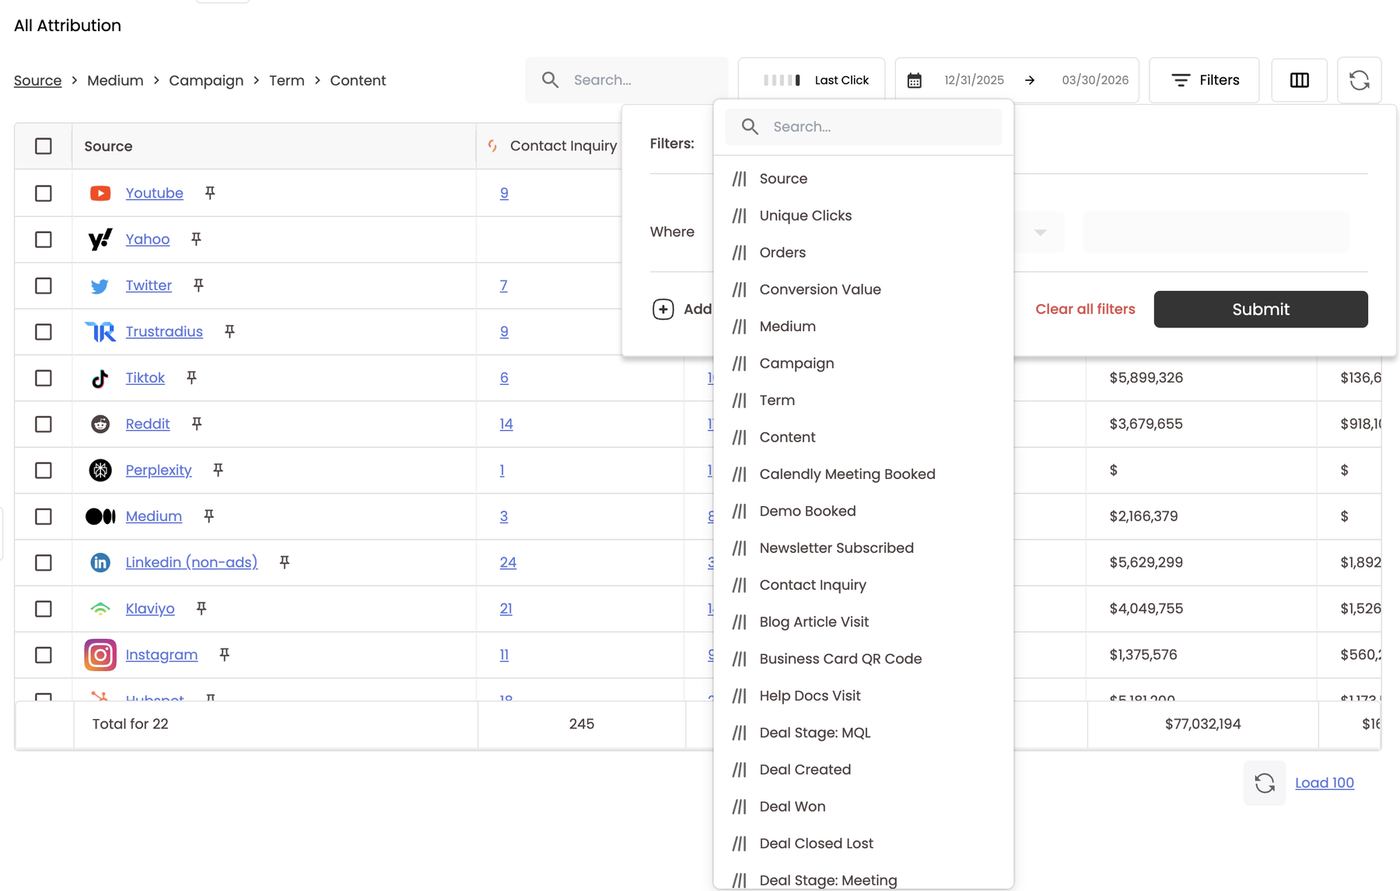Image resolution: width=1400 pixels, height=891 pixels.
Task: Click the Tiktok logo icon
Action: click(100, 378)
